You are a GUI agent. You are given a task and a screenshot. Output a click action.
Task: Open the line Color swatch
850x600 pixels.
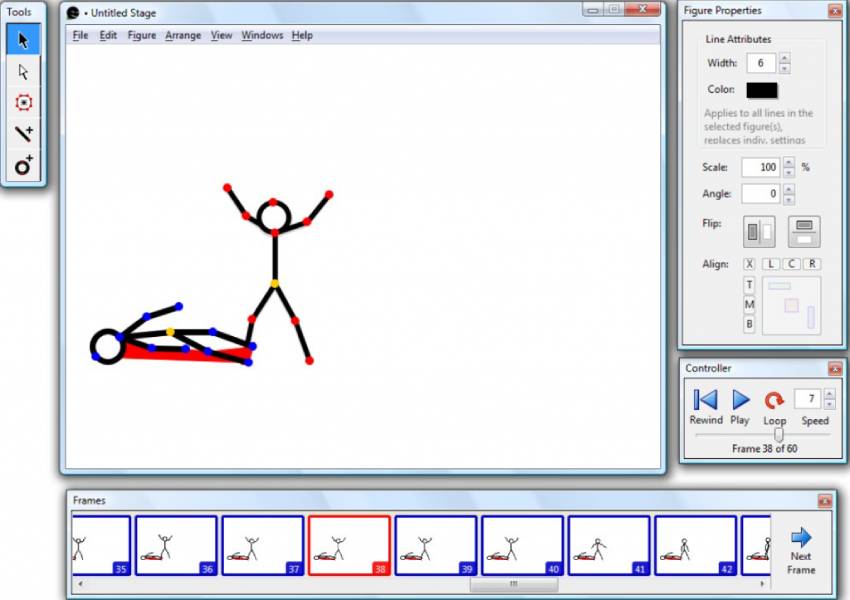click(760, 89)
